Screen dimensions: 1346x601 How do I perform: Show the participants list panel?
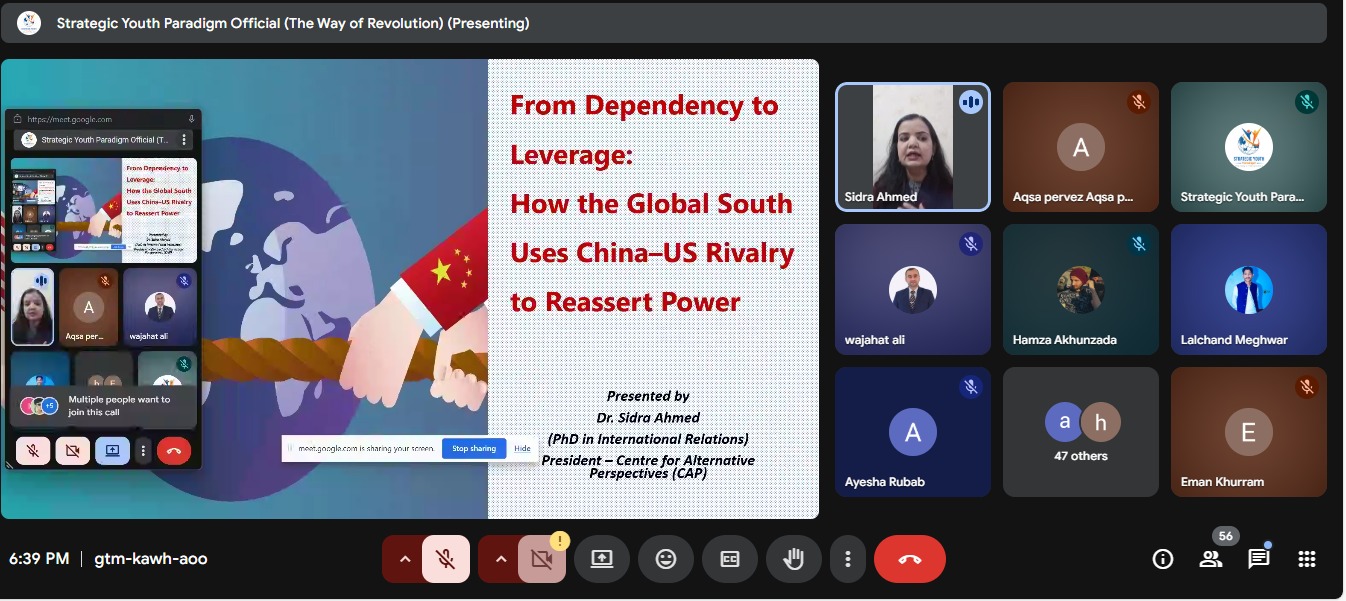point(1211,559)
